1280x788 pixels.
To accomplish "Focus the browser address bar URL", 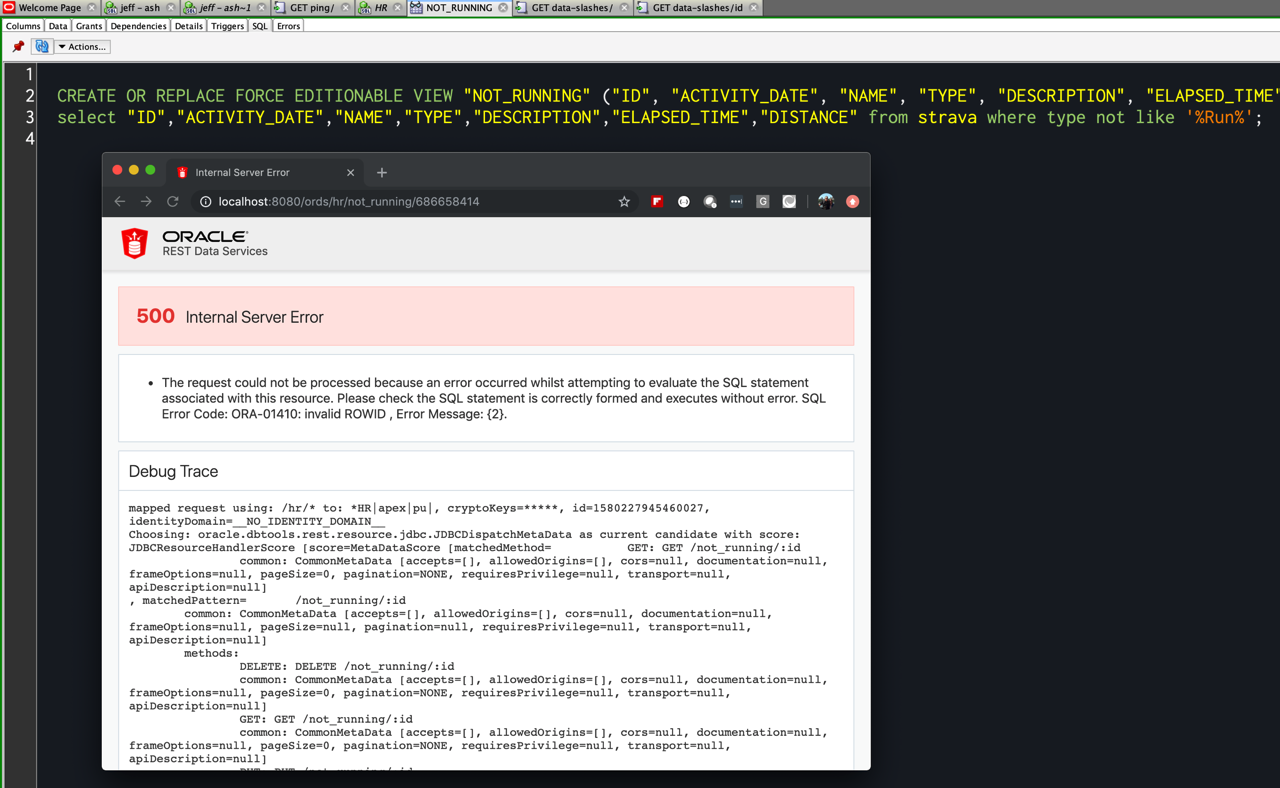I will pos(349,202).
